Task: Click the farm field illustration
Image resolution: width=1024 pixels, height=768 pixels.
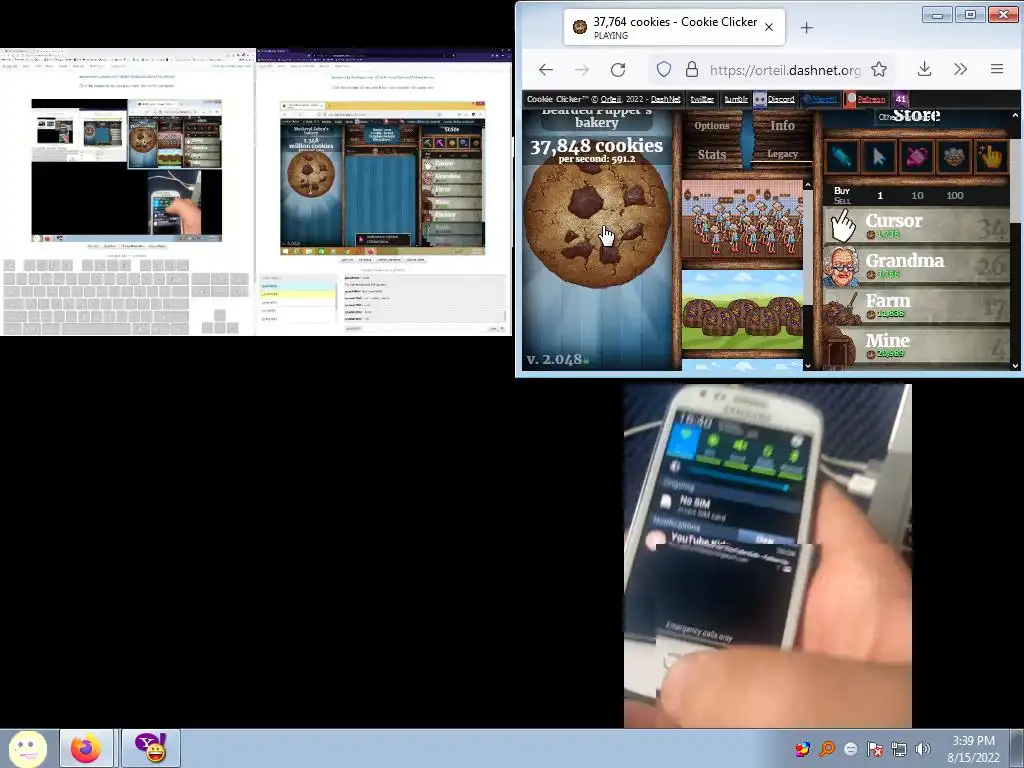Action: tap(742, 310)
